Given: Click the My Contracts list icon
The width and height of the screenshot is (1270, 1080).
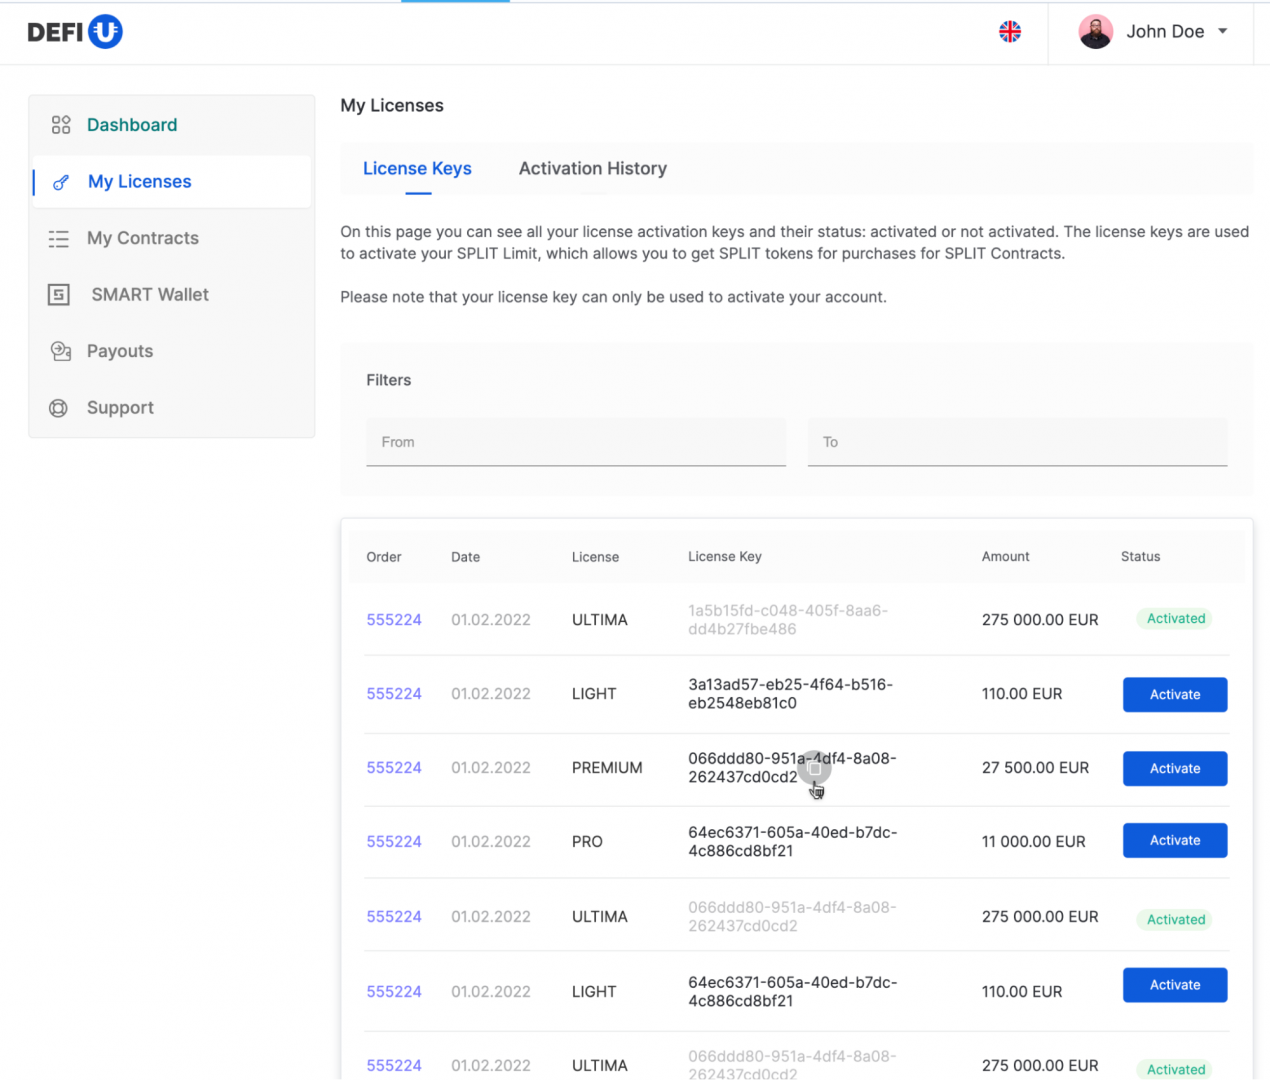Looking at the screenshot, I should (x=59, y=238).
